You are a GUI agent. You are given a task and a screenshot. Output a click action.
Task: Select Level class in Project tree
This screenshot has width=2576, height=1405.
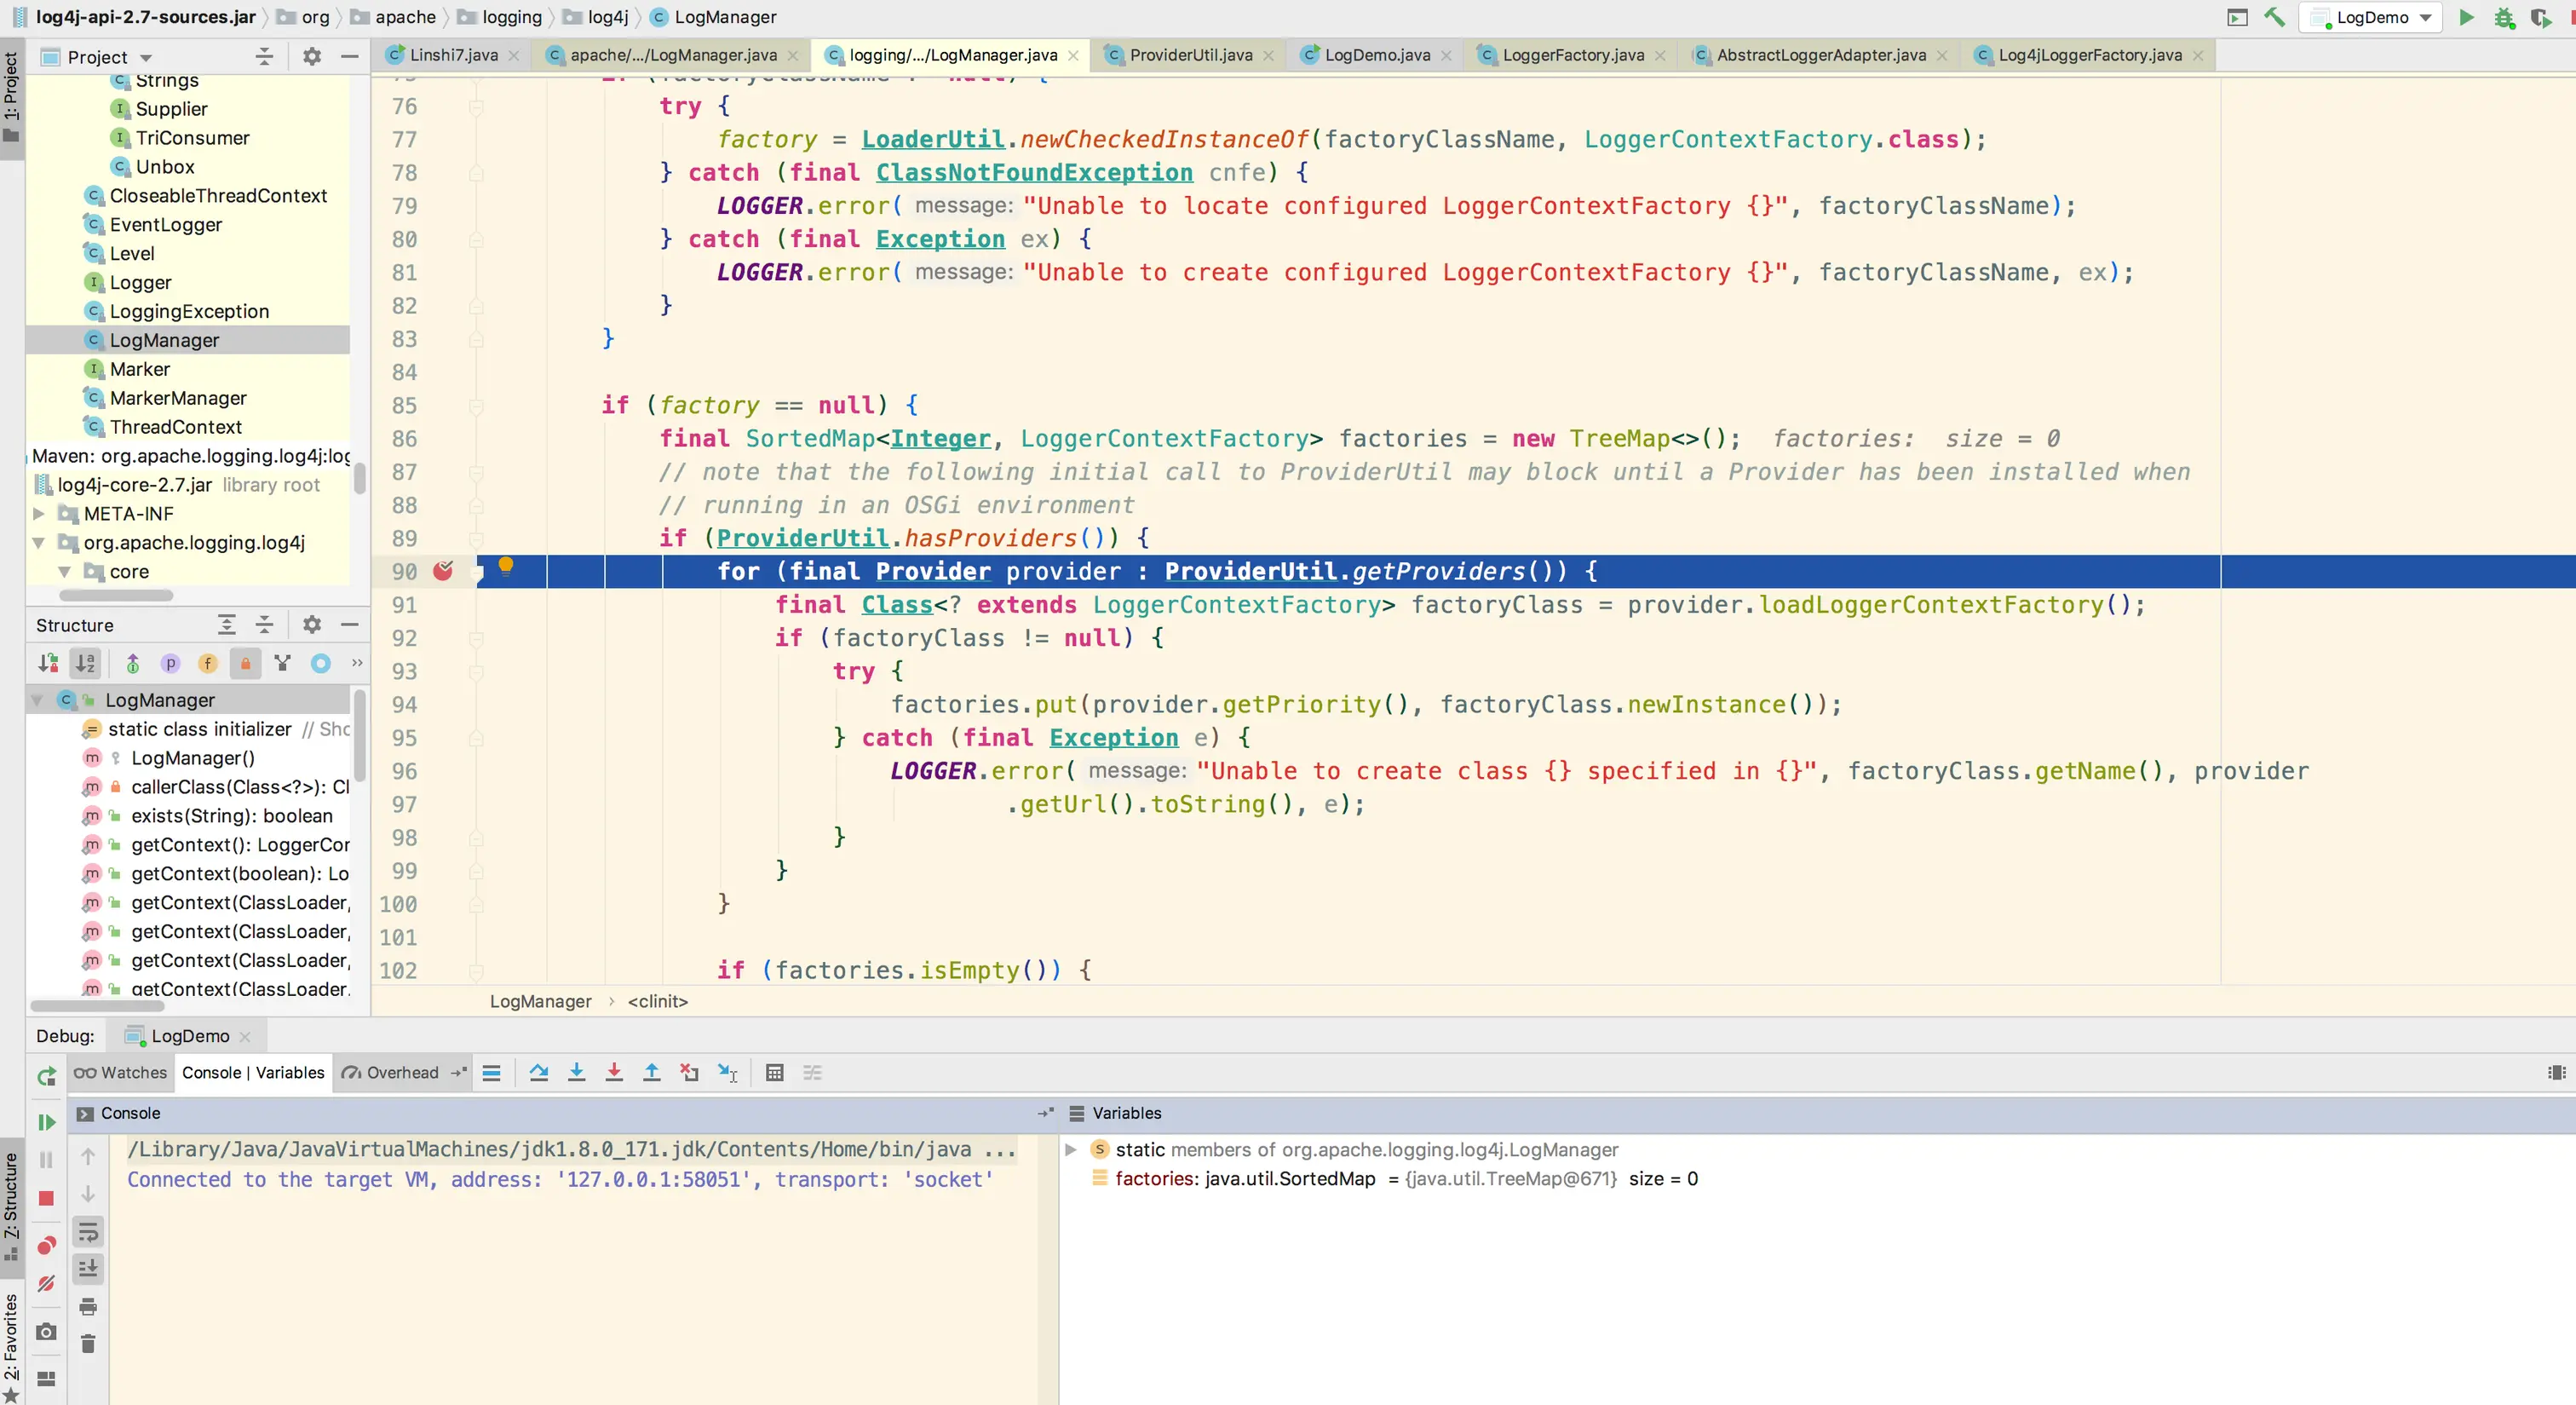[132, 254]
